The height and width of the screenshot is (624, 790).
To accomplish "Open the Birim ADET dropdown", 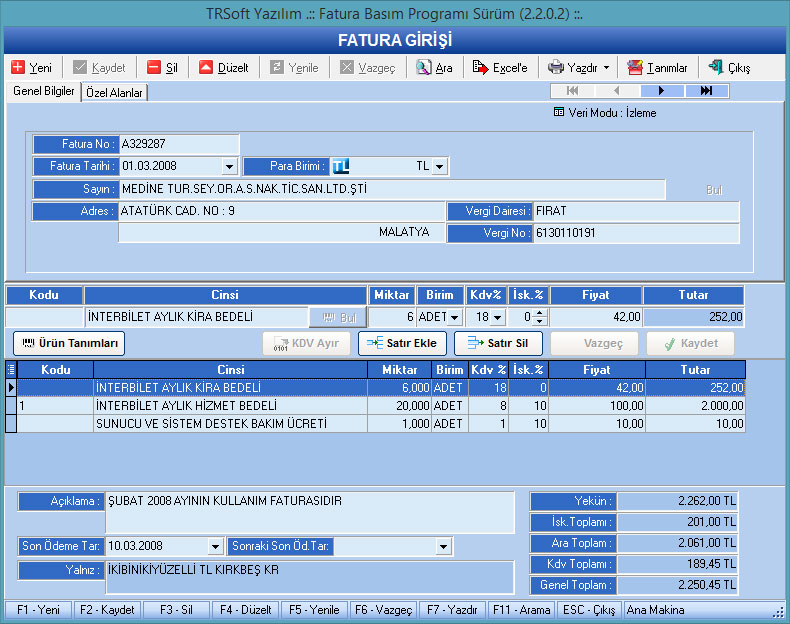I will 454,317.
